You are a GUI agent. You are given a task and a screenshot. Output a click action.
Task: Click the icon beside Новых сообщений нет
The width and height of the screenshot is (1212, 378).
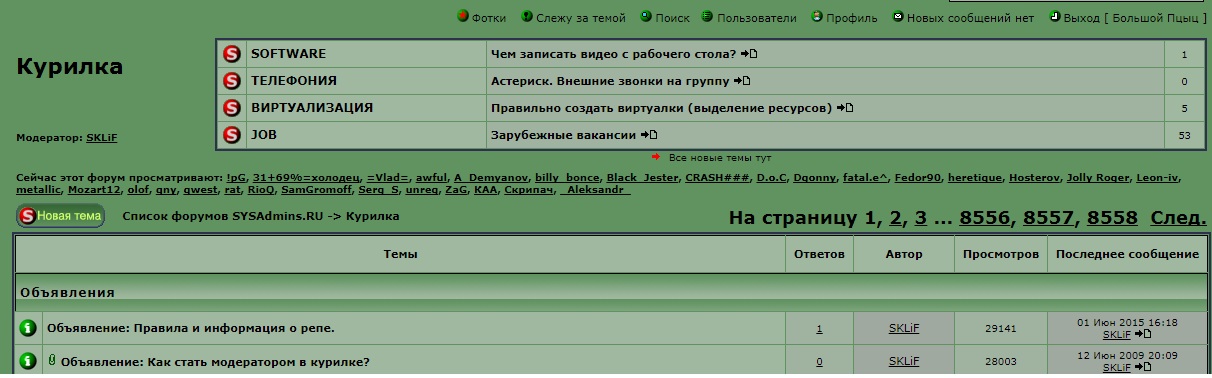point(898,17)
